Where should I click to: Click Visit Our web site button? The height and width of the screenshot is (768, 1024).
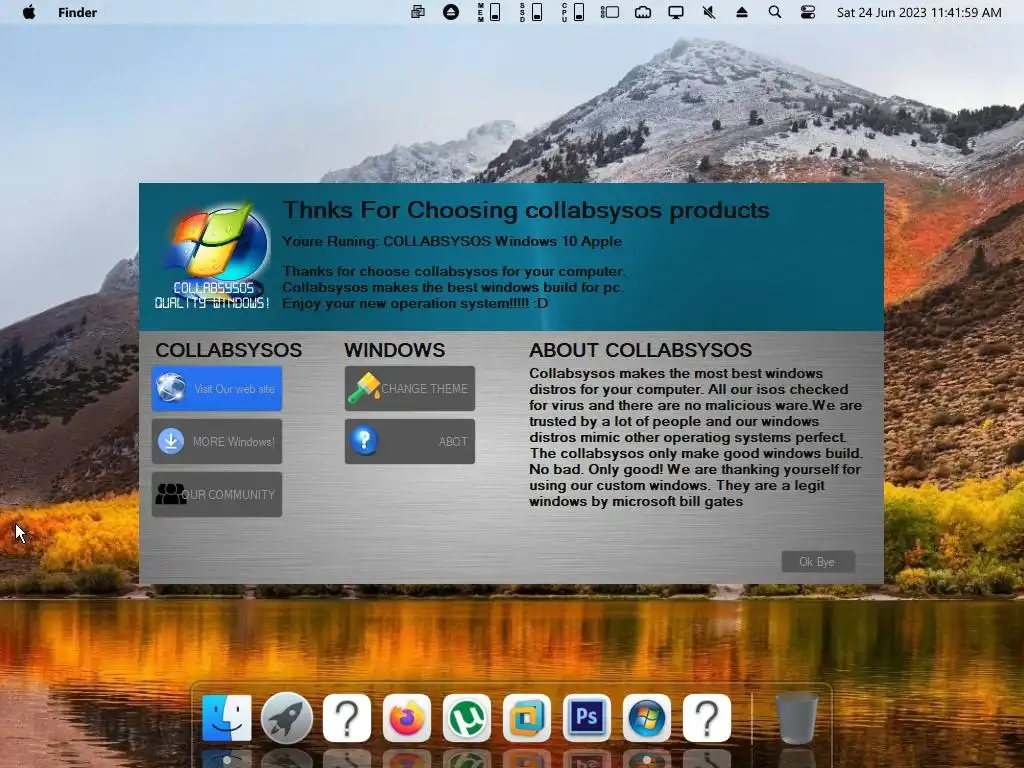217,389
